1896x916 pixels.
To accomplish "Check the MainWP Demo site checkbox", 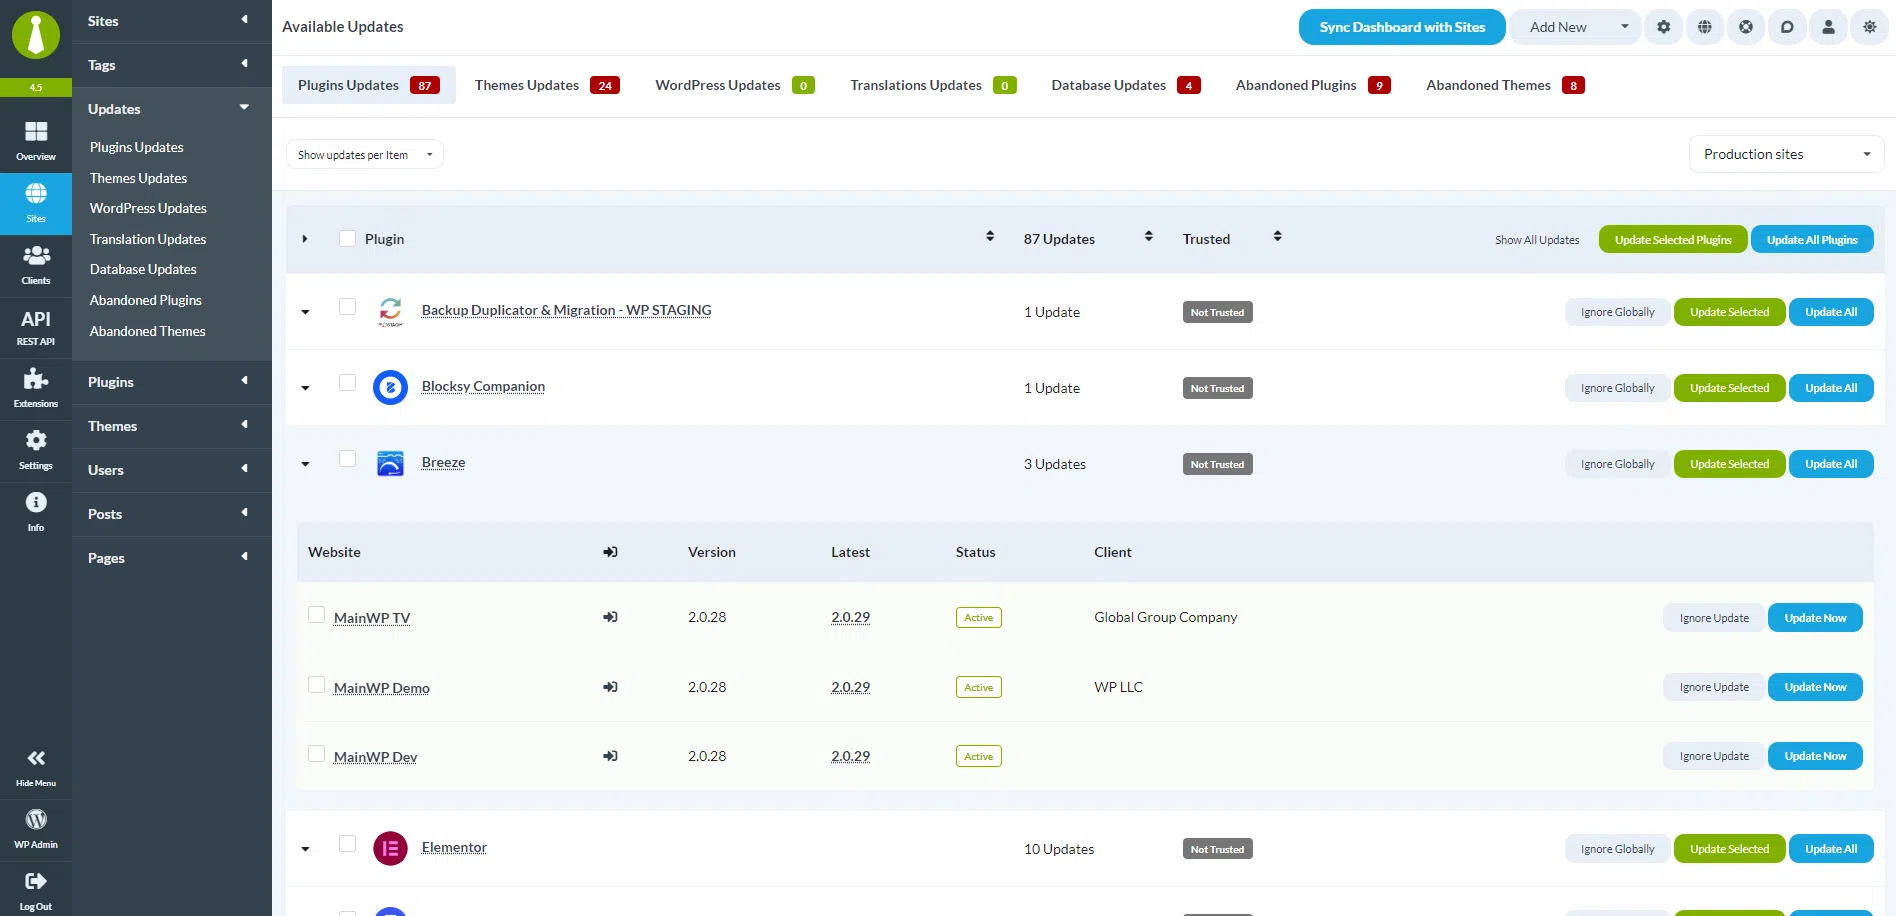I will click(316, 685).
